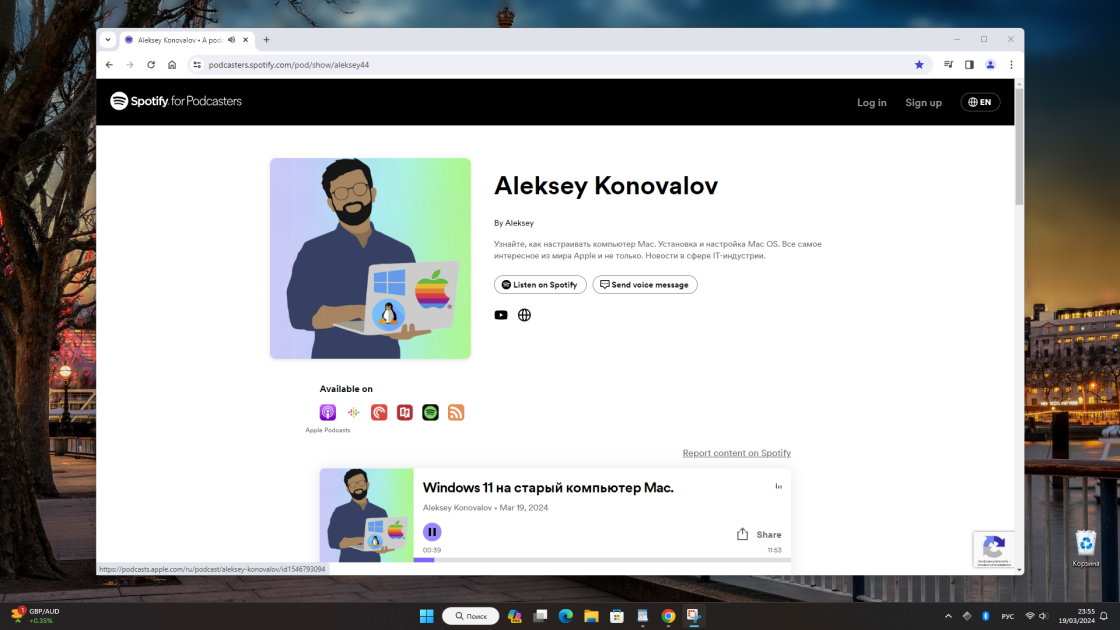Click the reCAPTCHA badge
The height and width of the screenshot is (630, 1120).
[993, 549]
